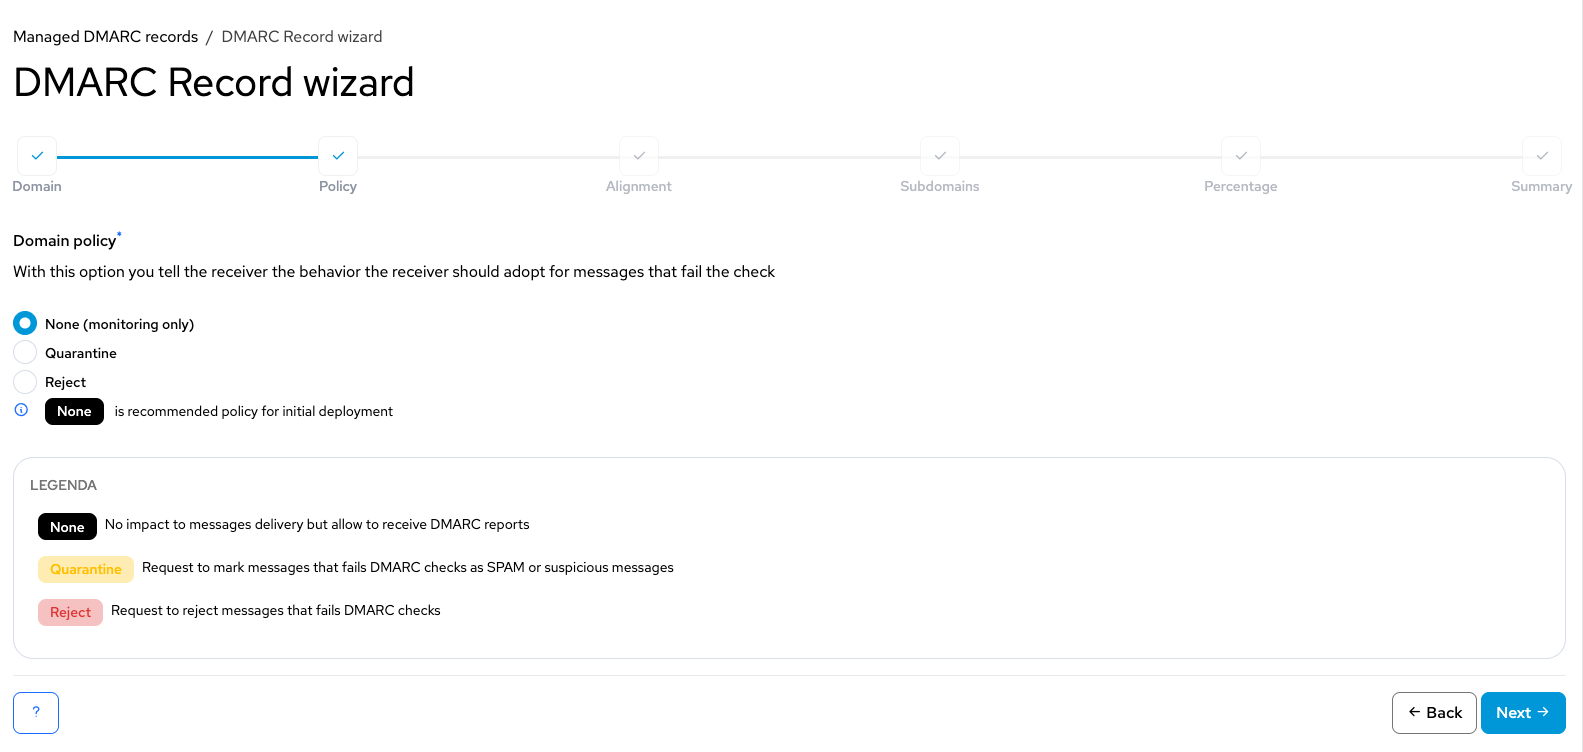Jump to the Subdomains step icon
This screenshot has width=1583, height=752.
(940, 156)
